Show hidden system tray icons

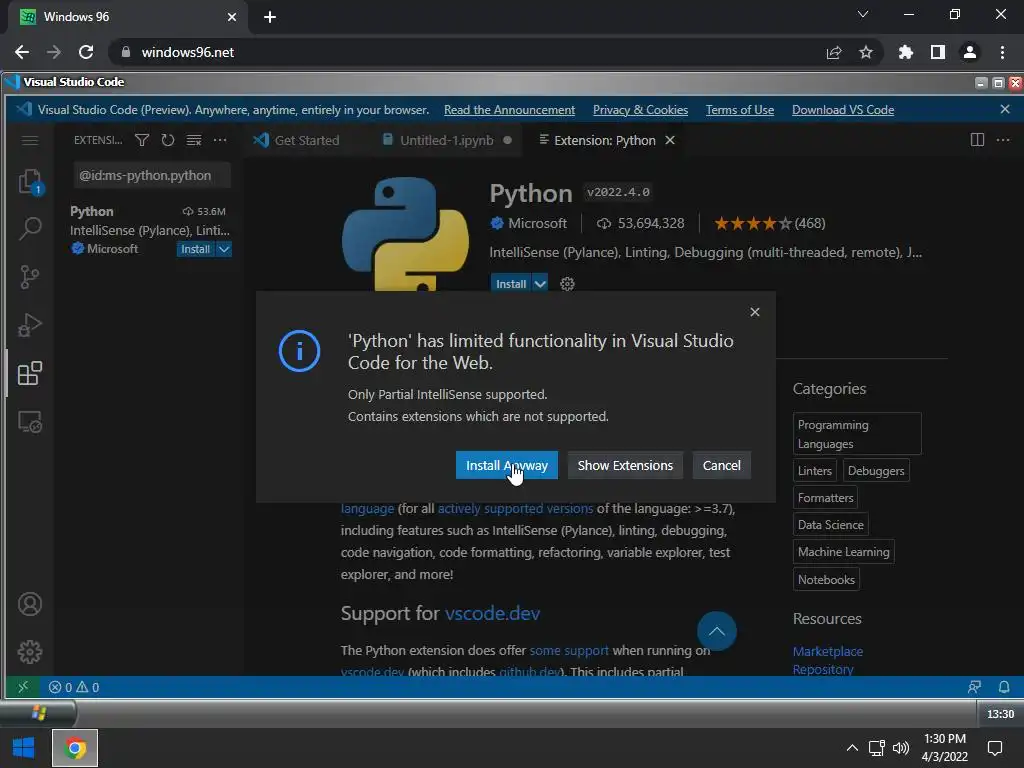852,748
